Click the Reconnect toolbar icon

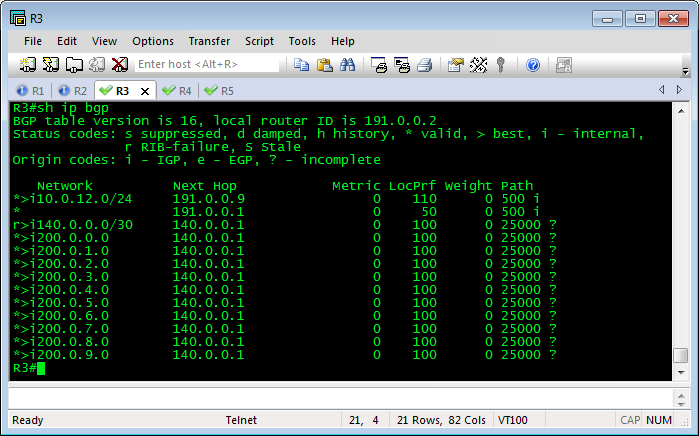tap(97, 65)
